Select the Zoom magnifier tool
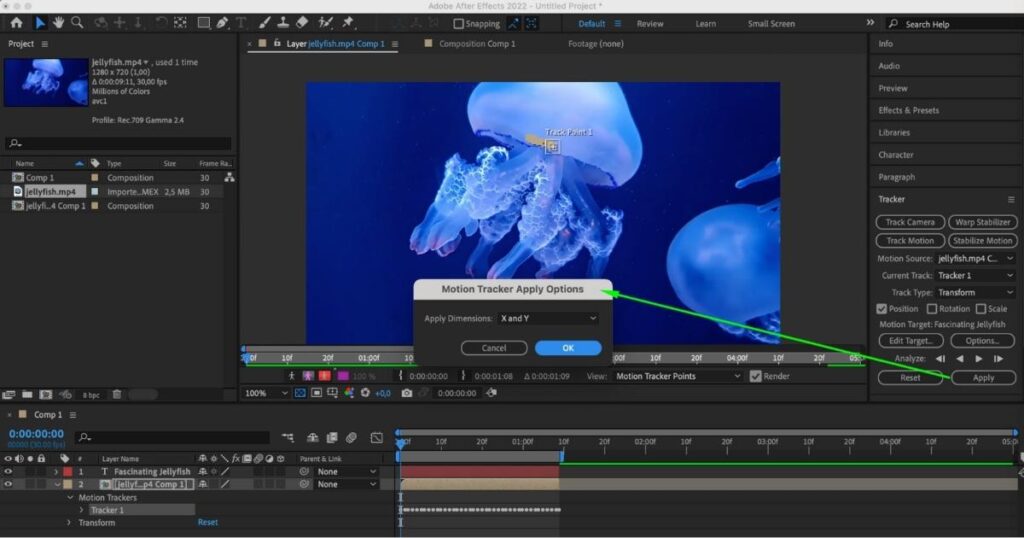This screenshot has height=538, width=1024. click(x=76, y=23)
